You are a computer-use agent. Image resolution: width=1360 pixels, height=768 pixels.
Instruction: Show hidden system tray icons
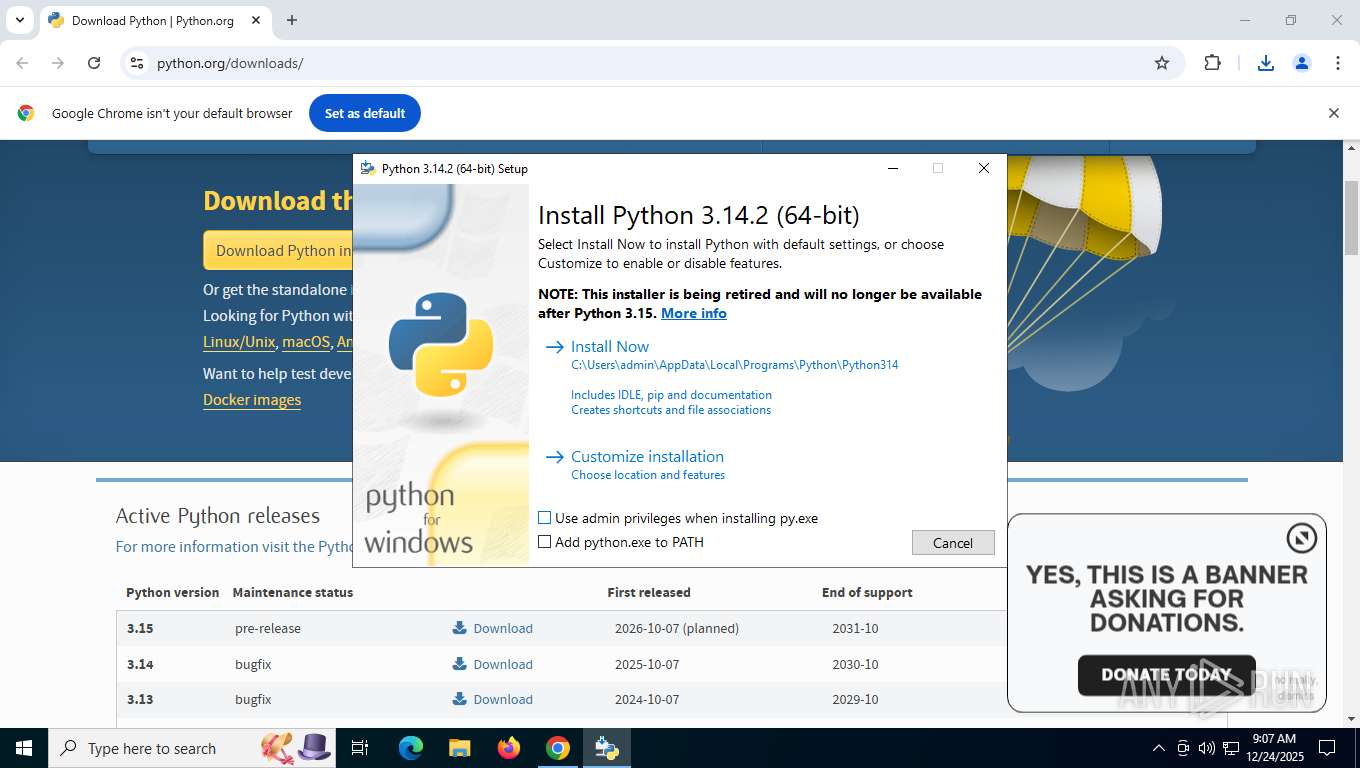click(x=1159, y=748)
